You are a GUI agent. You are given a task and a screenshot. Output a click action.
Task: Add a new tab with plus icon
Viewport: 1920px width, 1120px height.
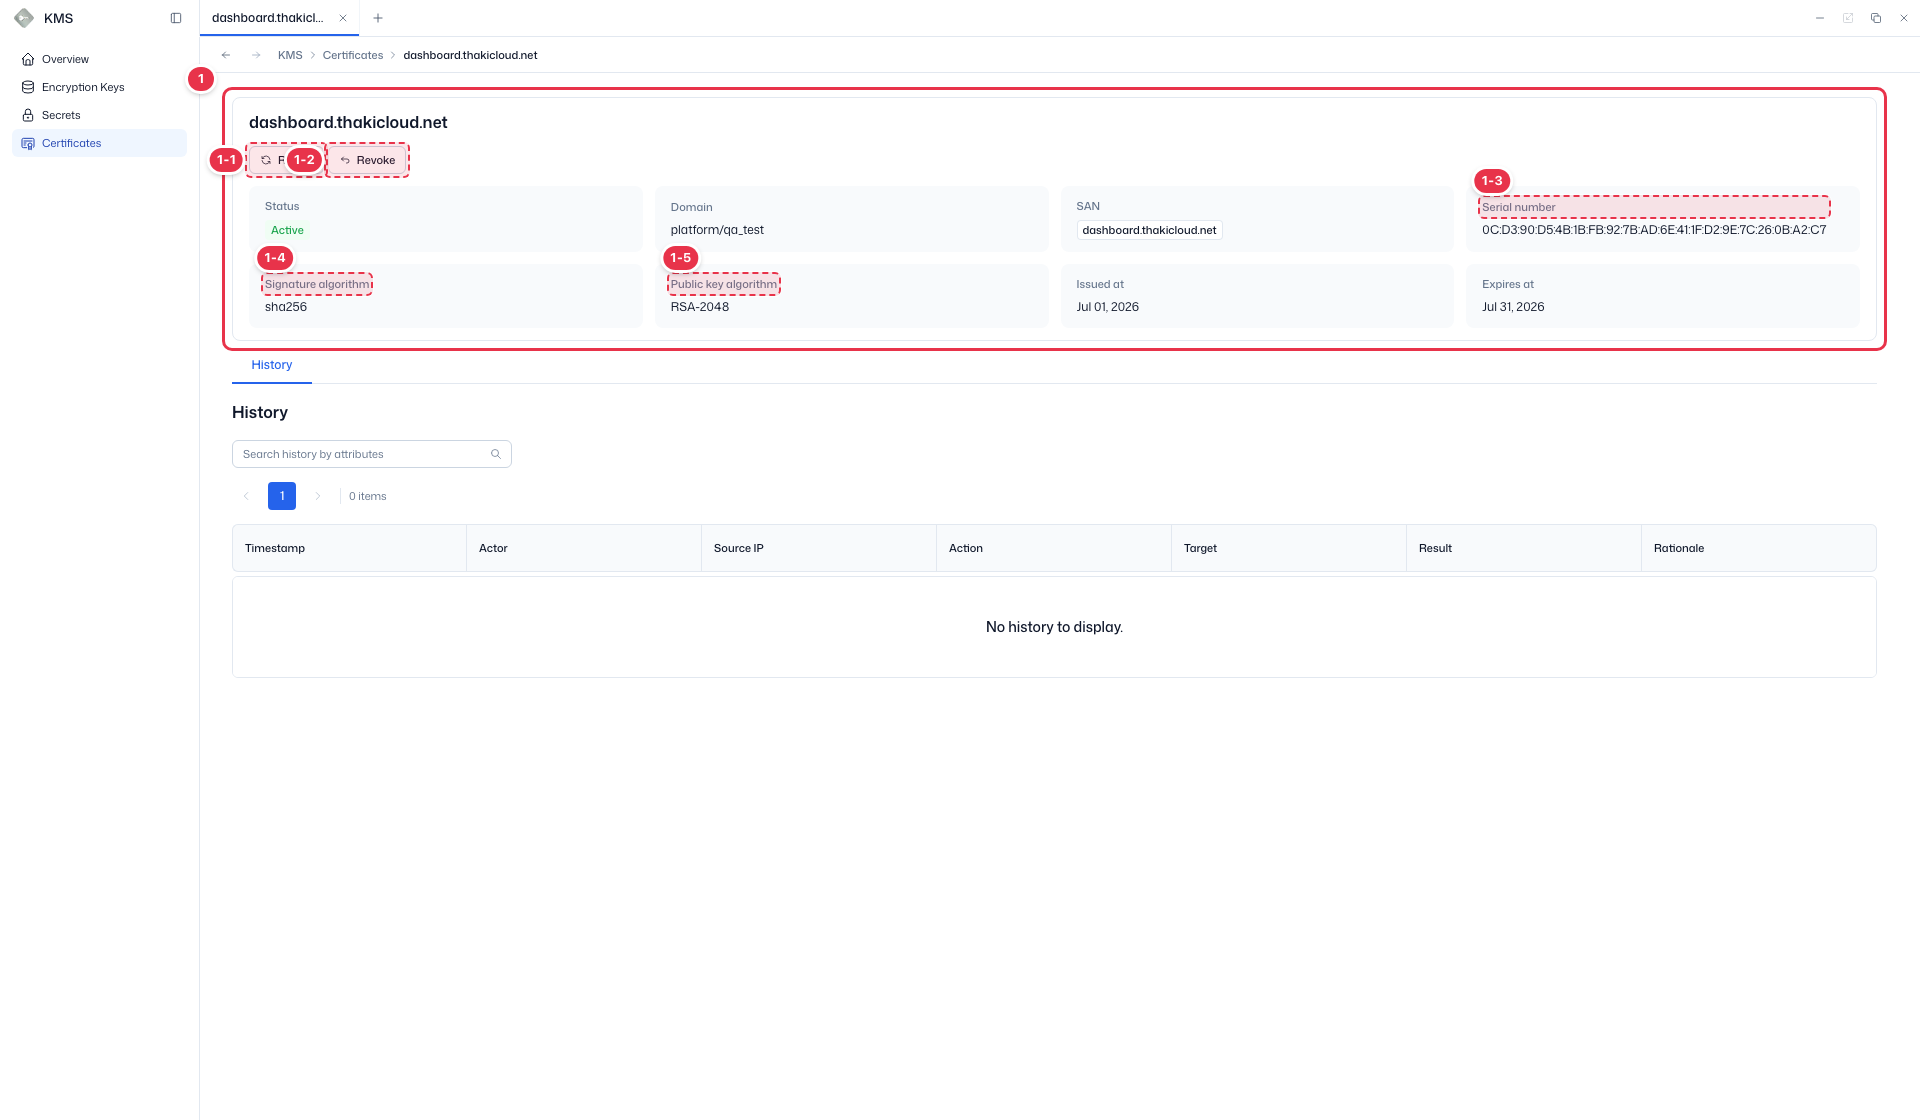click(377, 18)
